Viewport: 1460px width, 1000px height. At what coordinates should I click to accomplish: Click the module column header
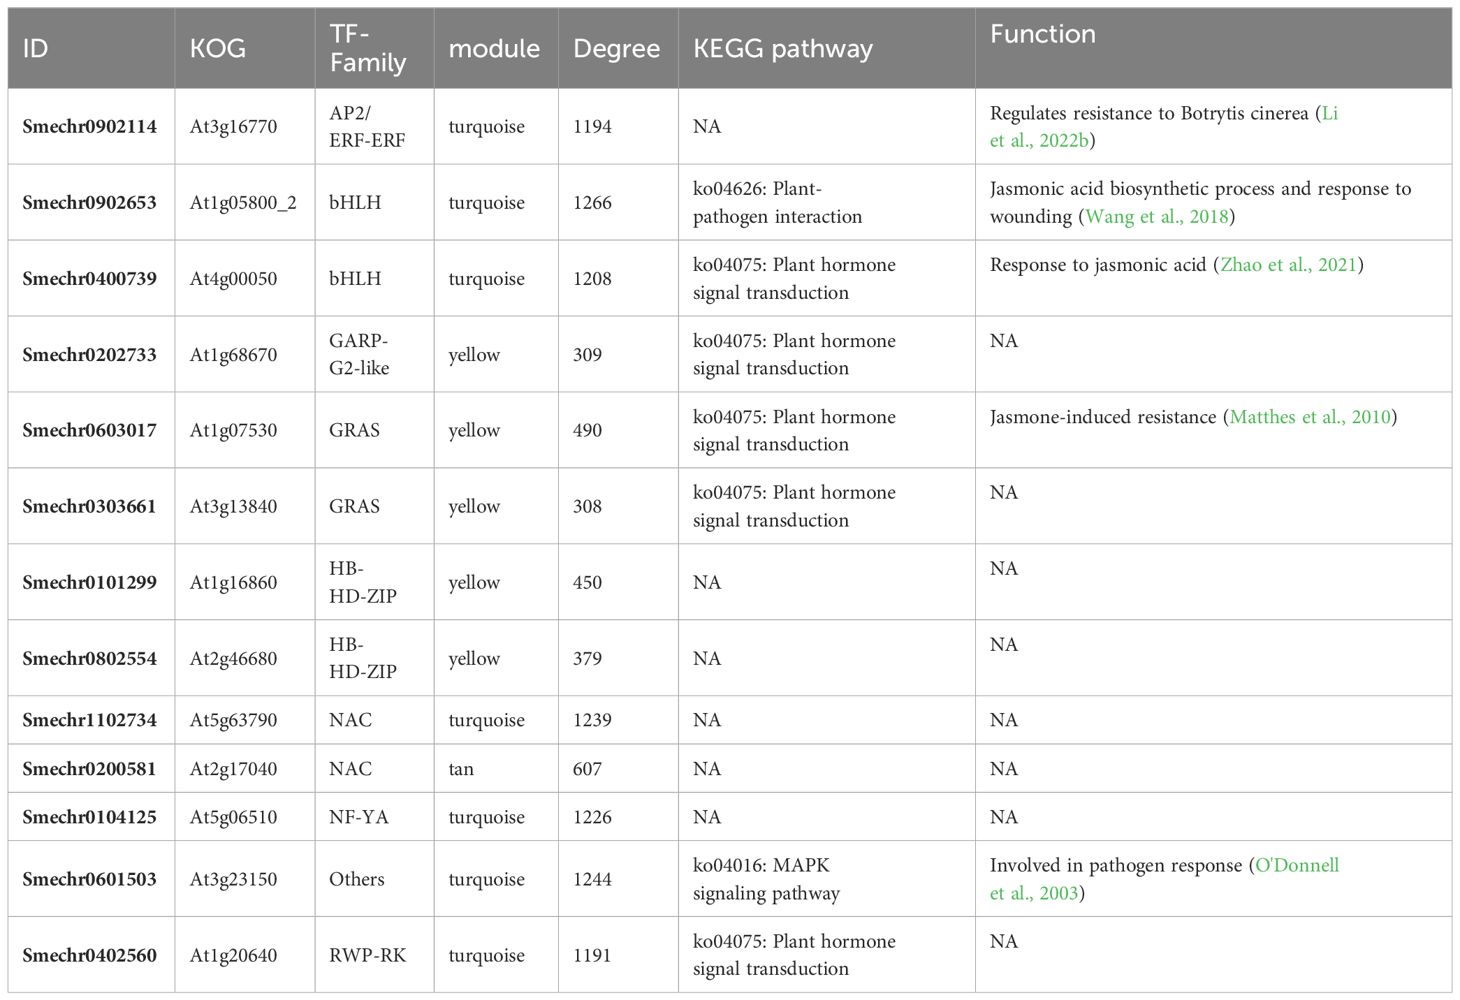(494, 48)
